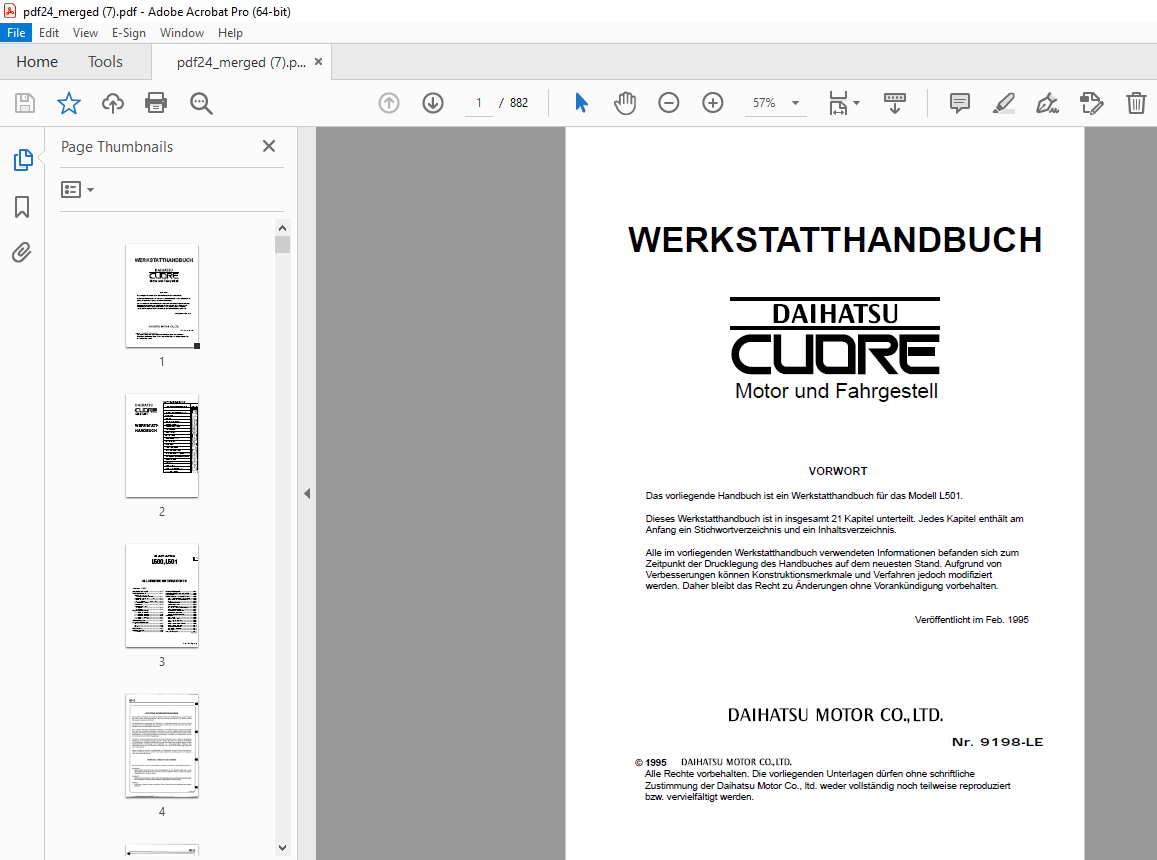Switch to the Home tab
This screenshot has height=860, width=1157.
pyautogui.click(x=37, y=62)
